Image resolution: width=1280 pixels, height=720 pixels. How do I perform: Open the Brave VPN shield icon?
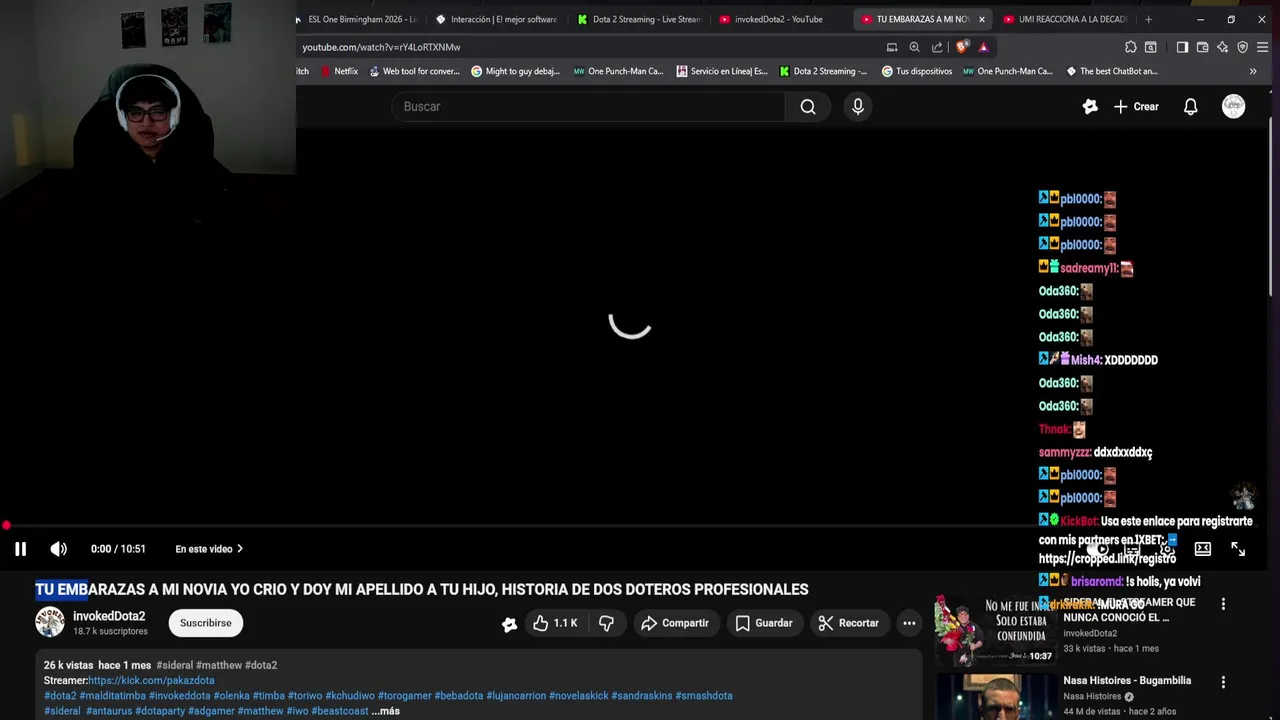coord(1243,47)
